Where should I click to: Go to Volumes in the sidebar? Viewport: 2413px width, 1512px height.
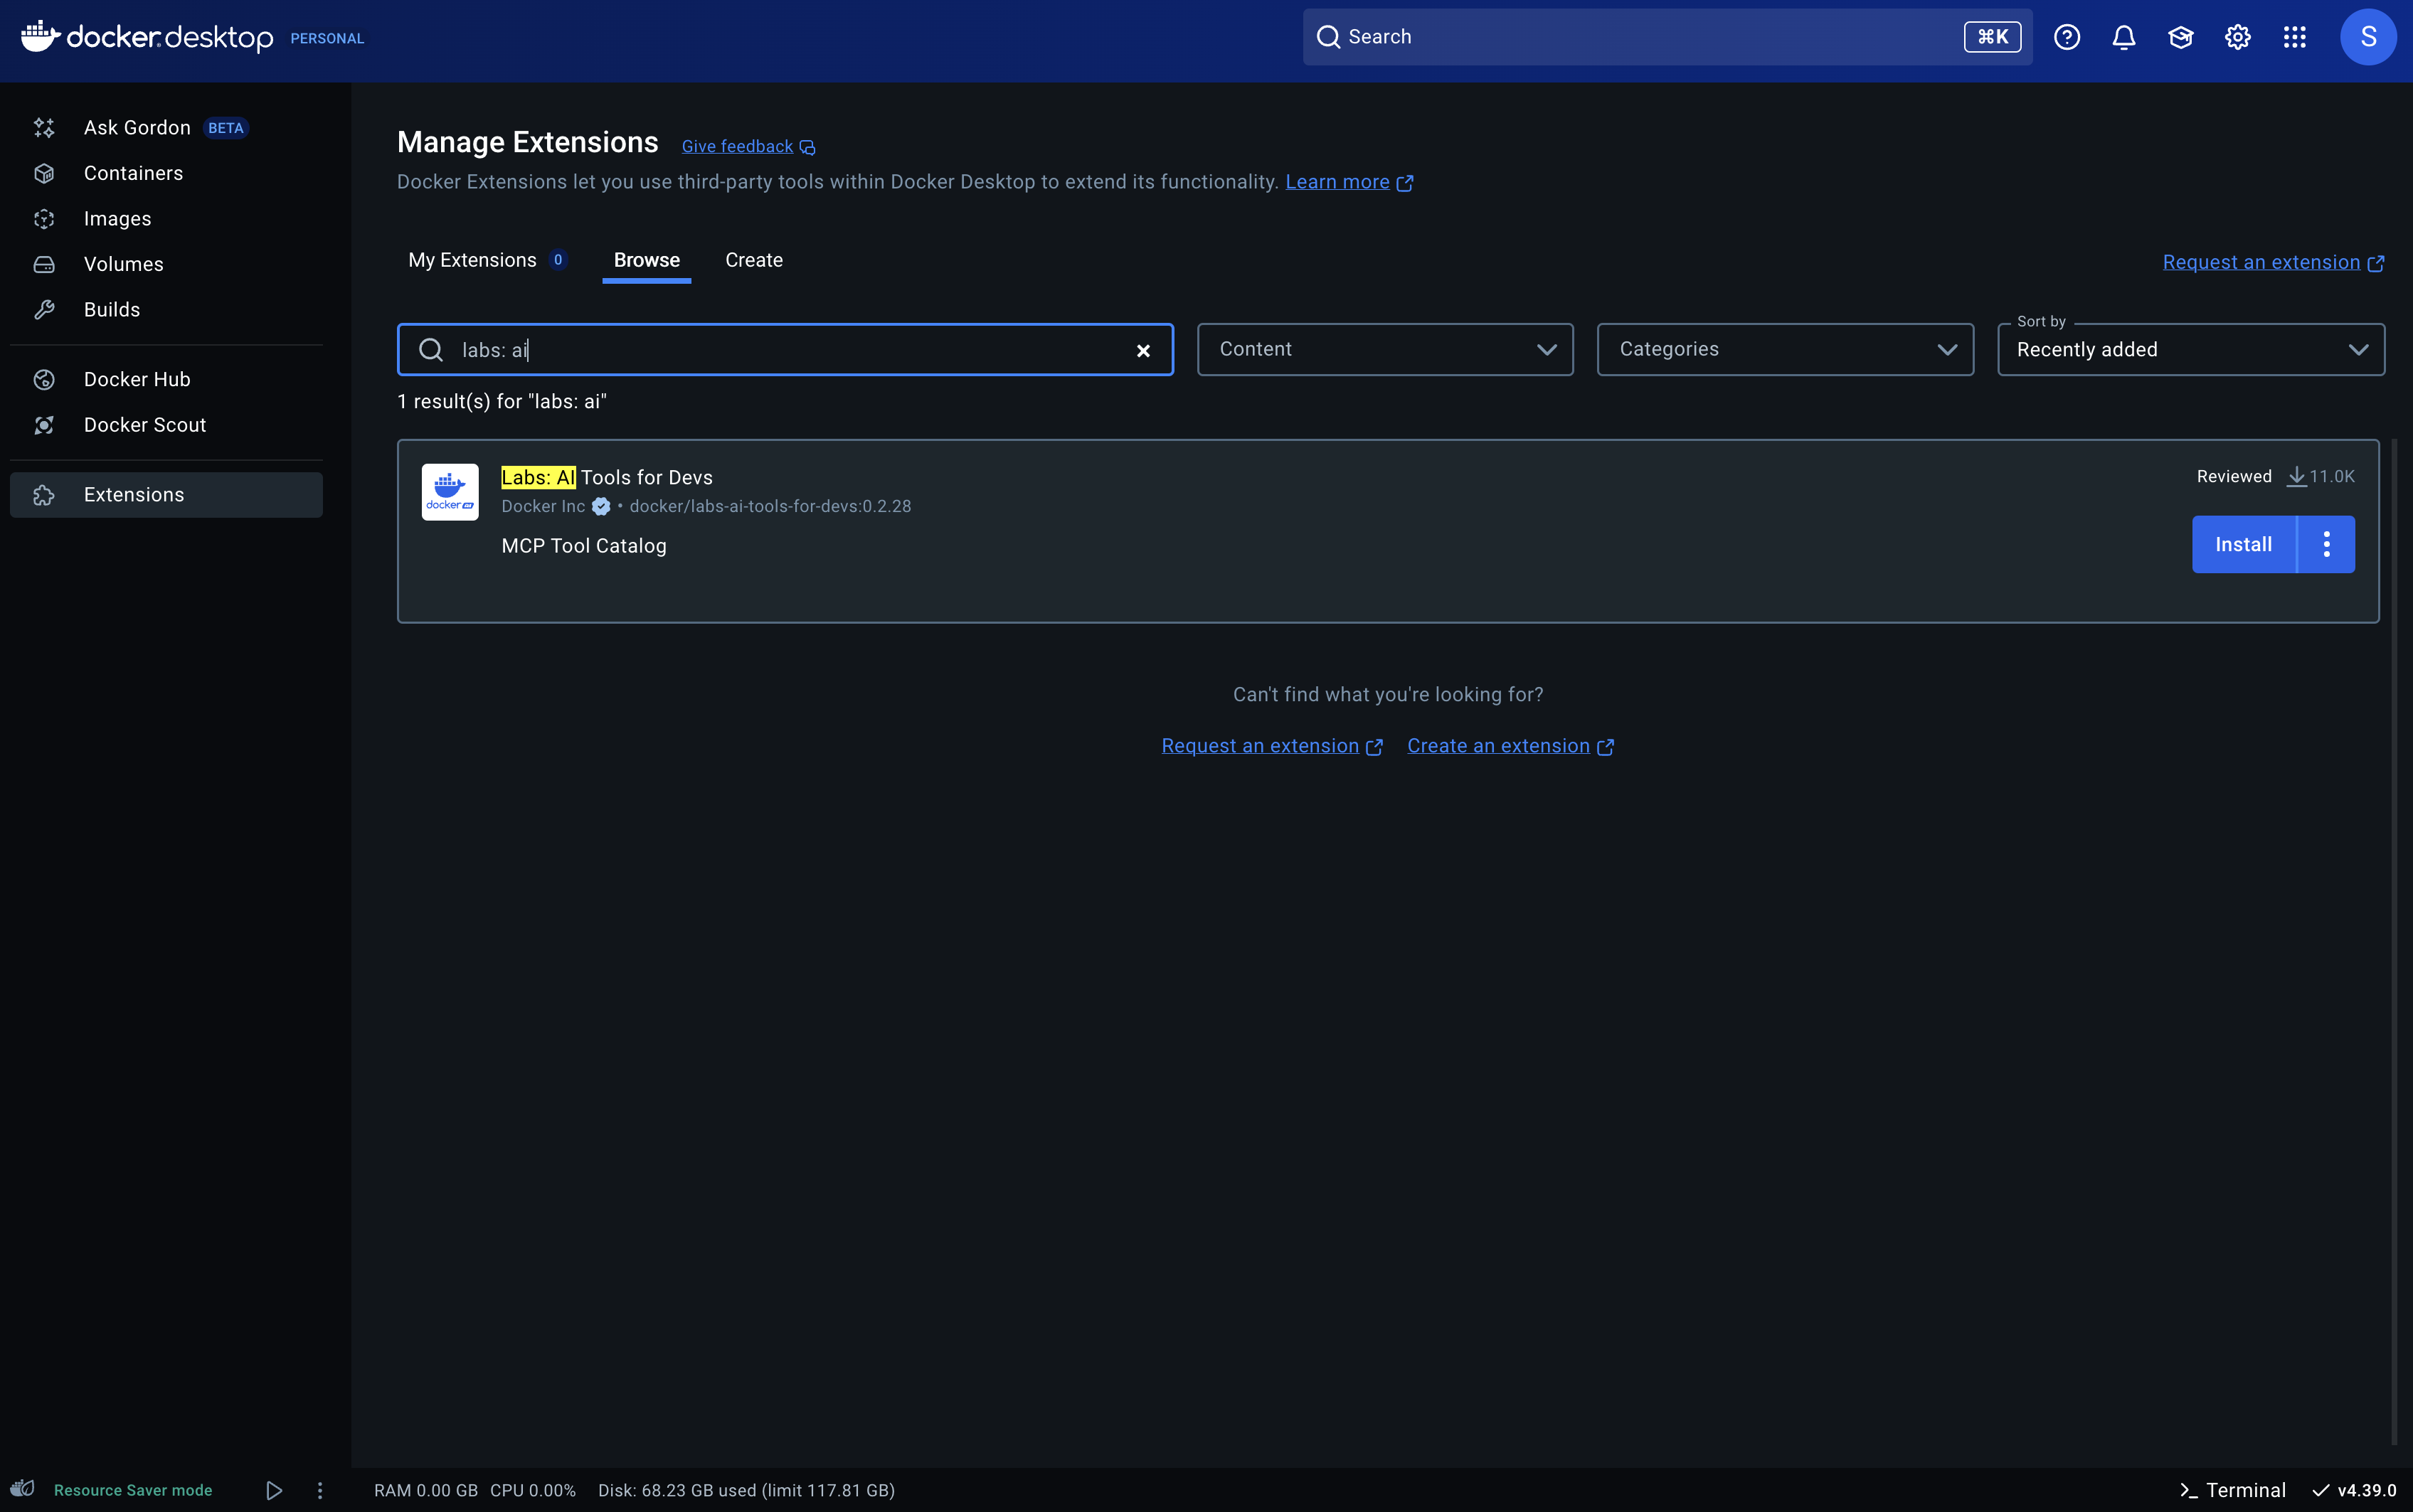(x=123, y=263)
